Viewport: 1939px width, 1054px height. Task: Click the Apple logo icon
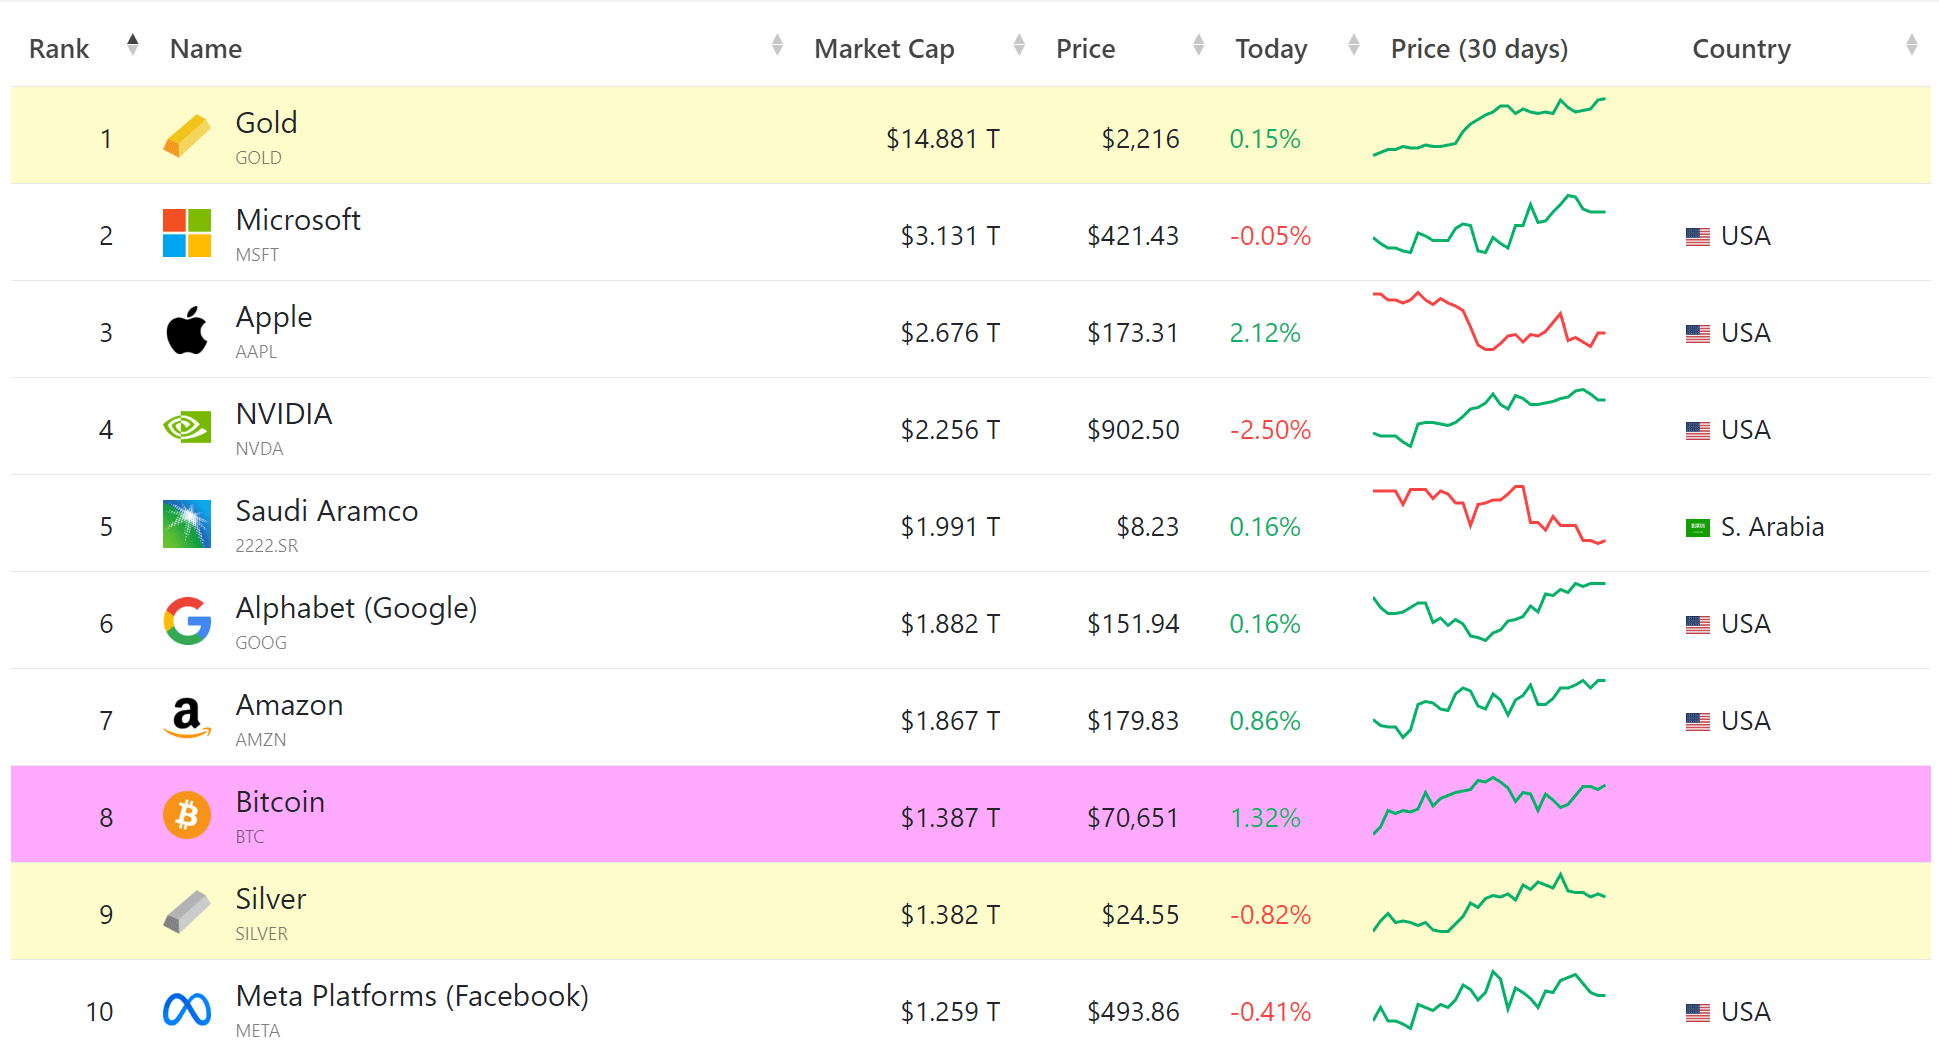[187, 330]
